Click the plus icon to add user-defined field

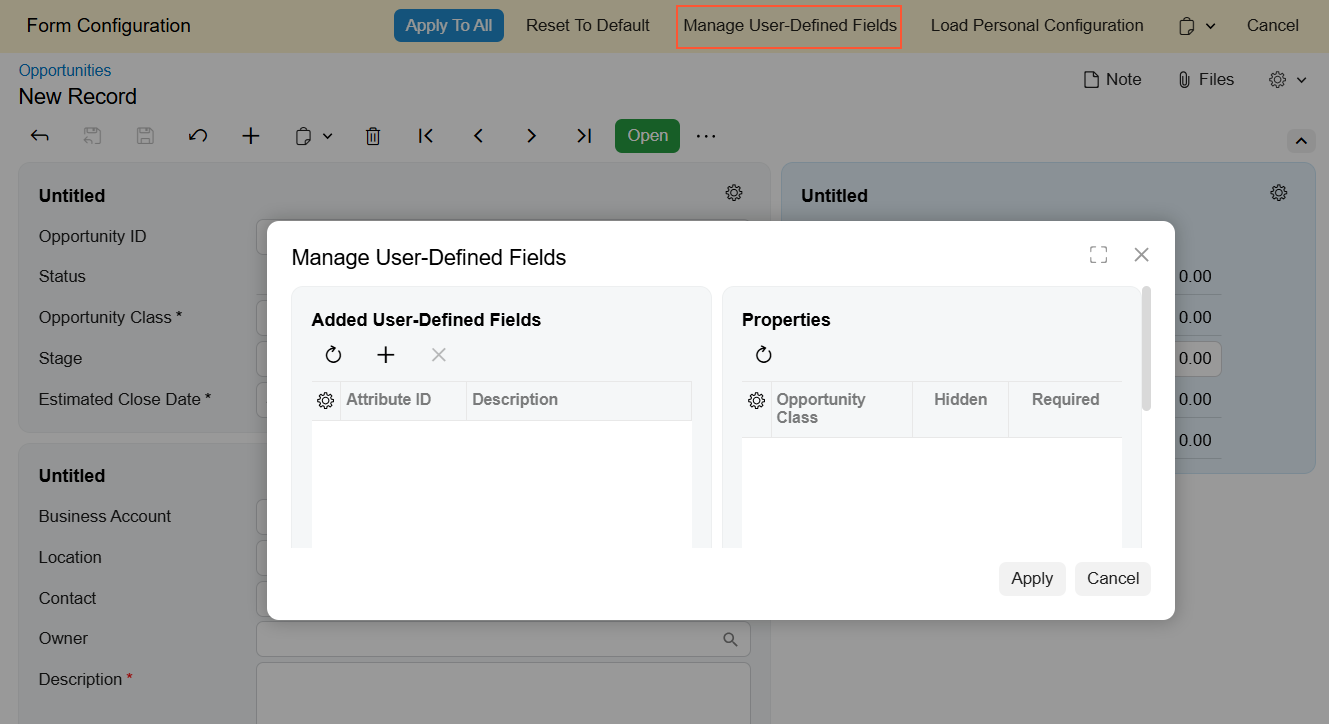click(386, 355)
